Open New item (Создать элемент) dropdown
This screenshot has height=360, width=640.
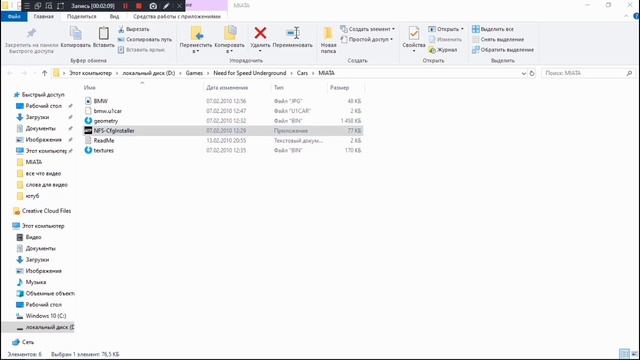pyautogui.click(x=367, y=29)
